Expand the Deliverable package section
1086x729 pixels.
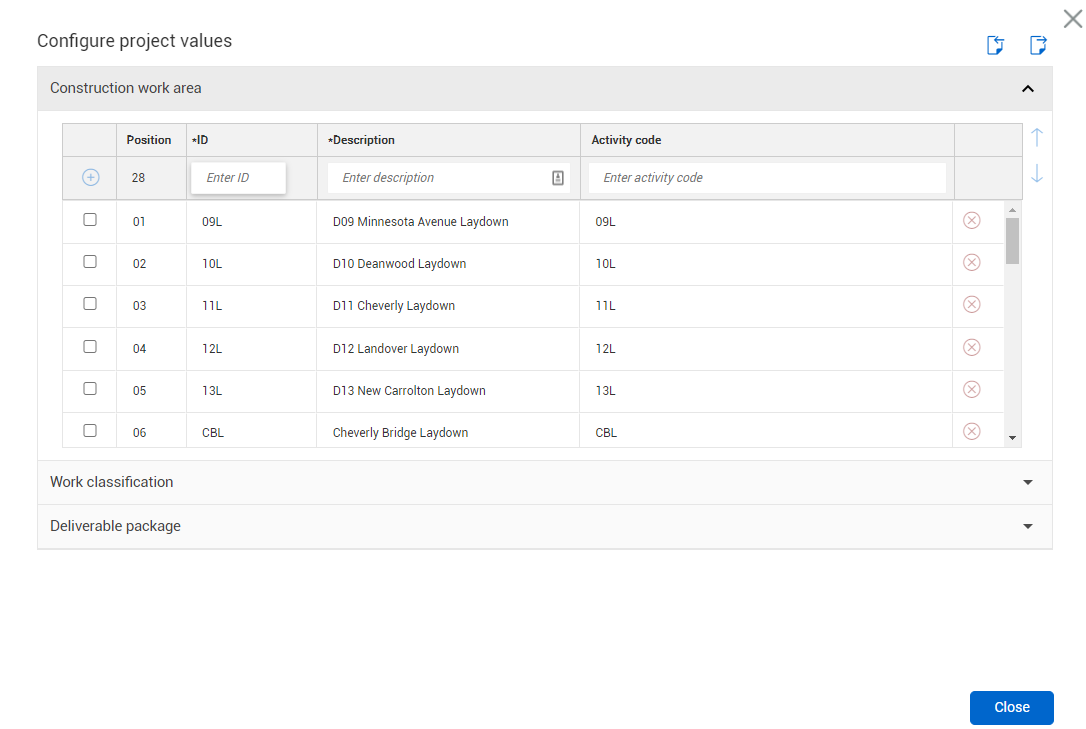[x=1028, y=527]
